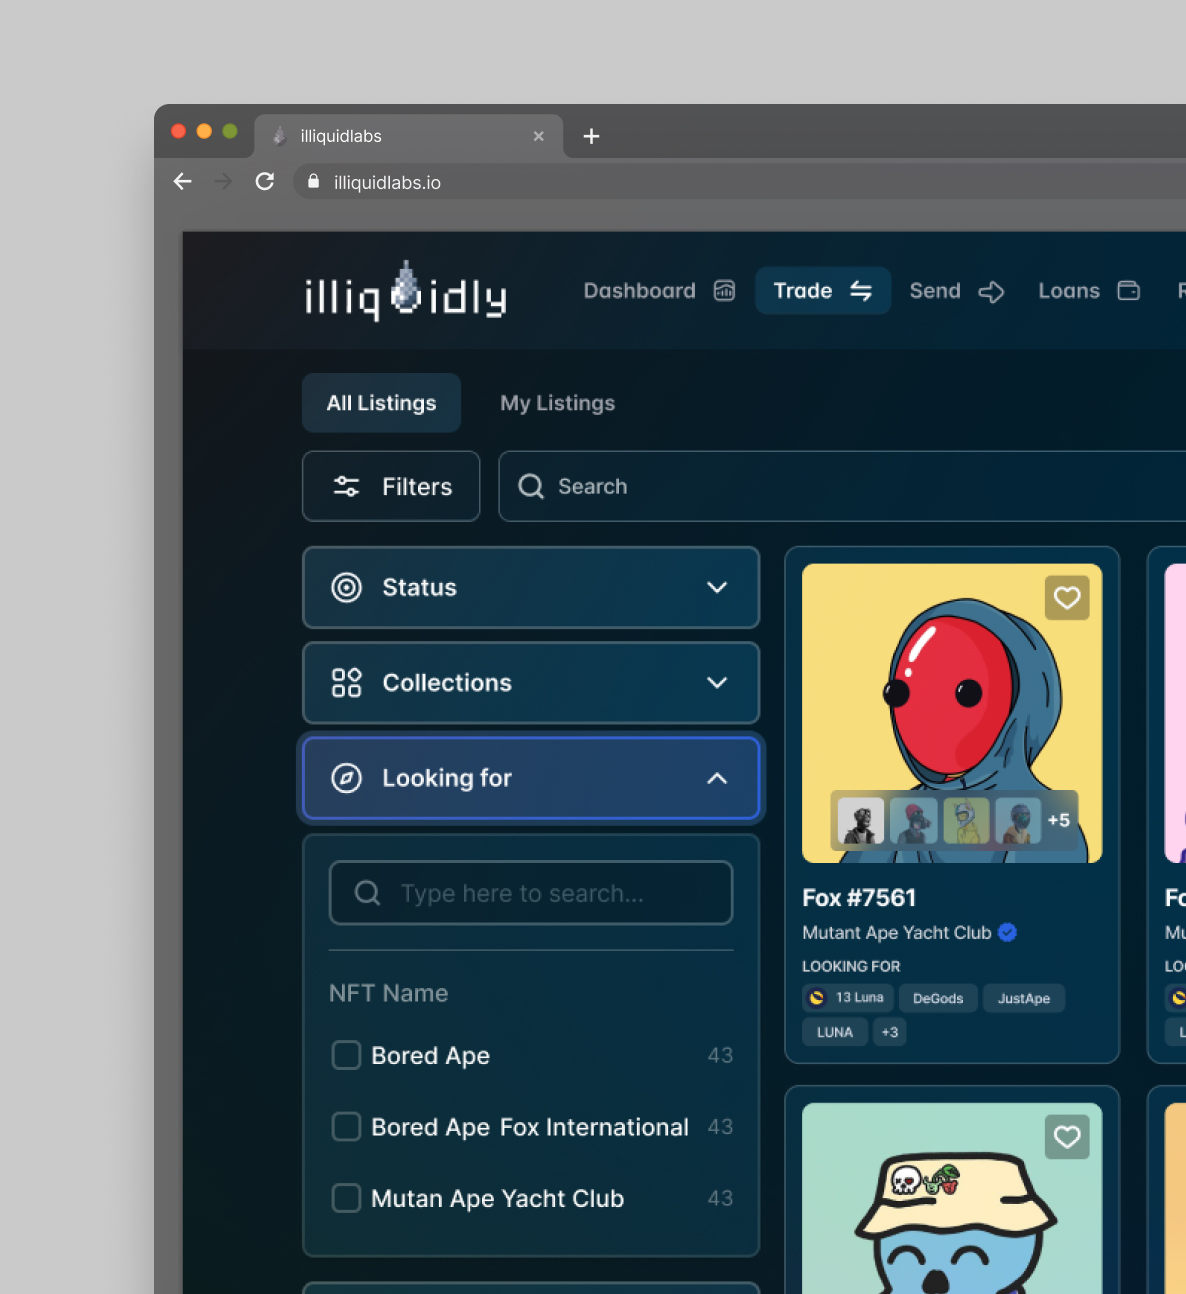Favorite Fox #7561 with heart icon

click(x=1067, y=598)
